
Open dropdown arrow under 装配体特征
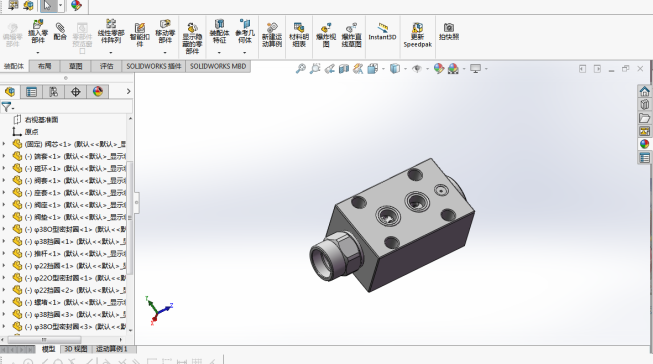tap(219, 52)
